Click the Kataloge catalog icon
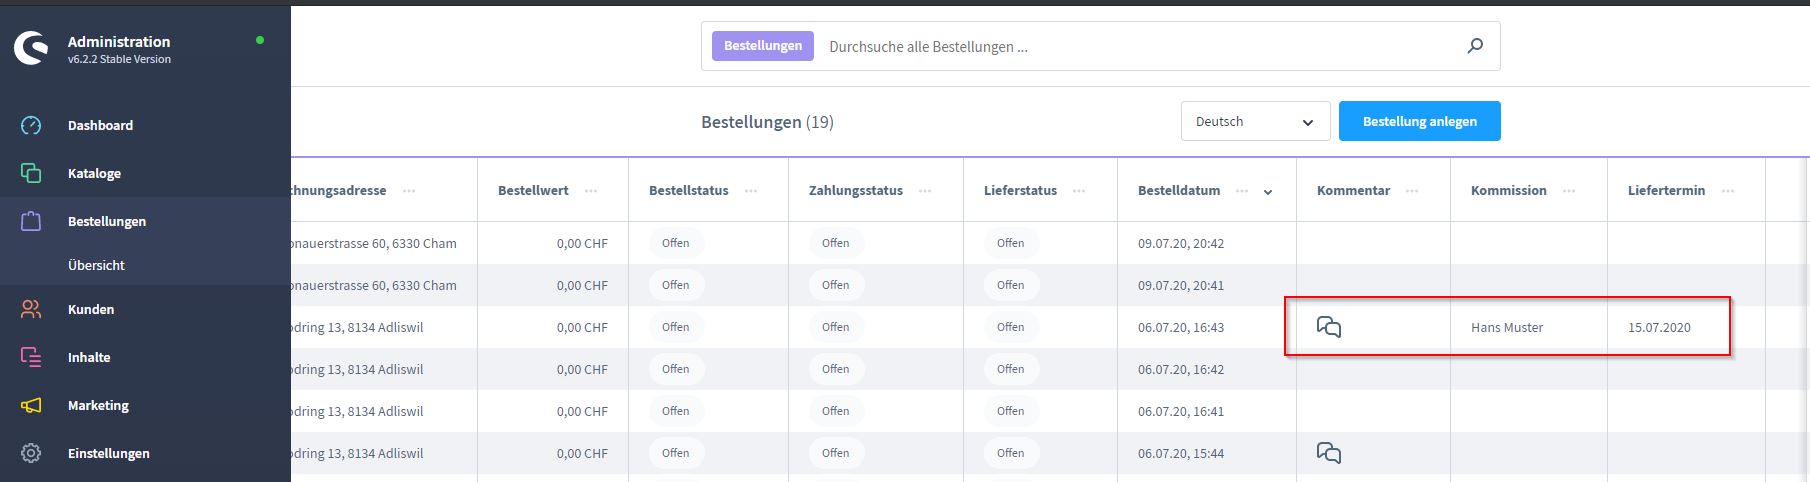The width and height of the screenshot is (1810, 482). pyautogui.click(x=31, y=173)
